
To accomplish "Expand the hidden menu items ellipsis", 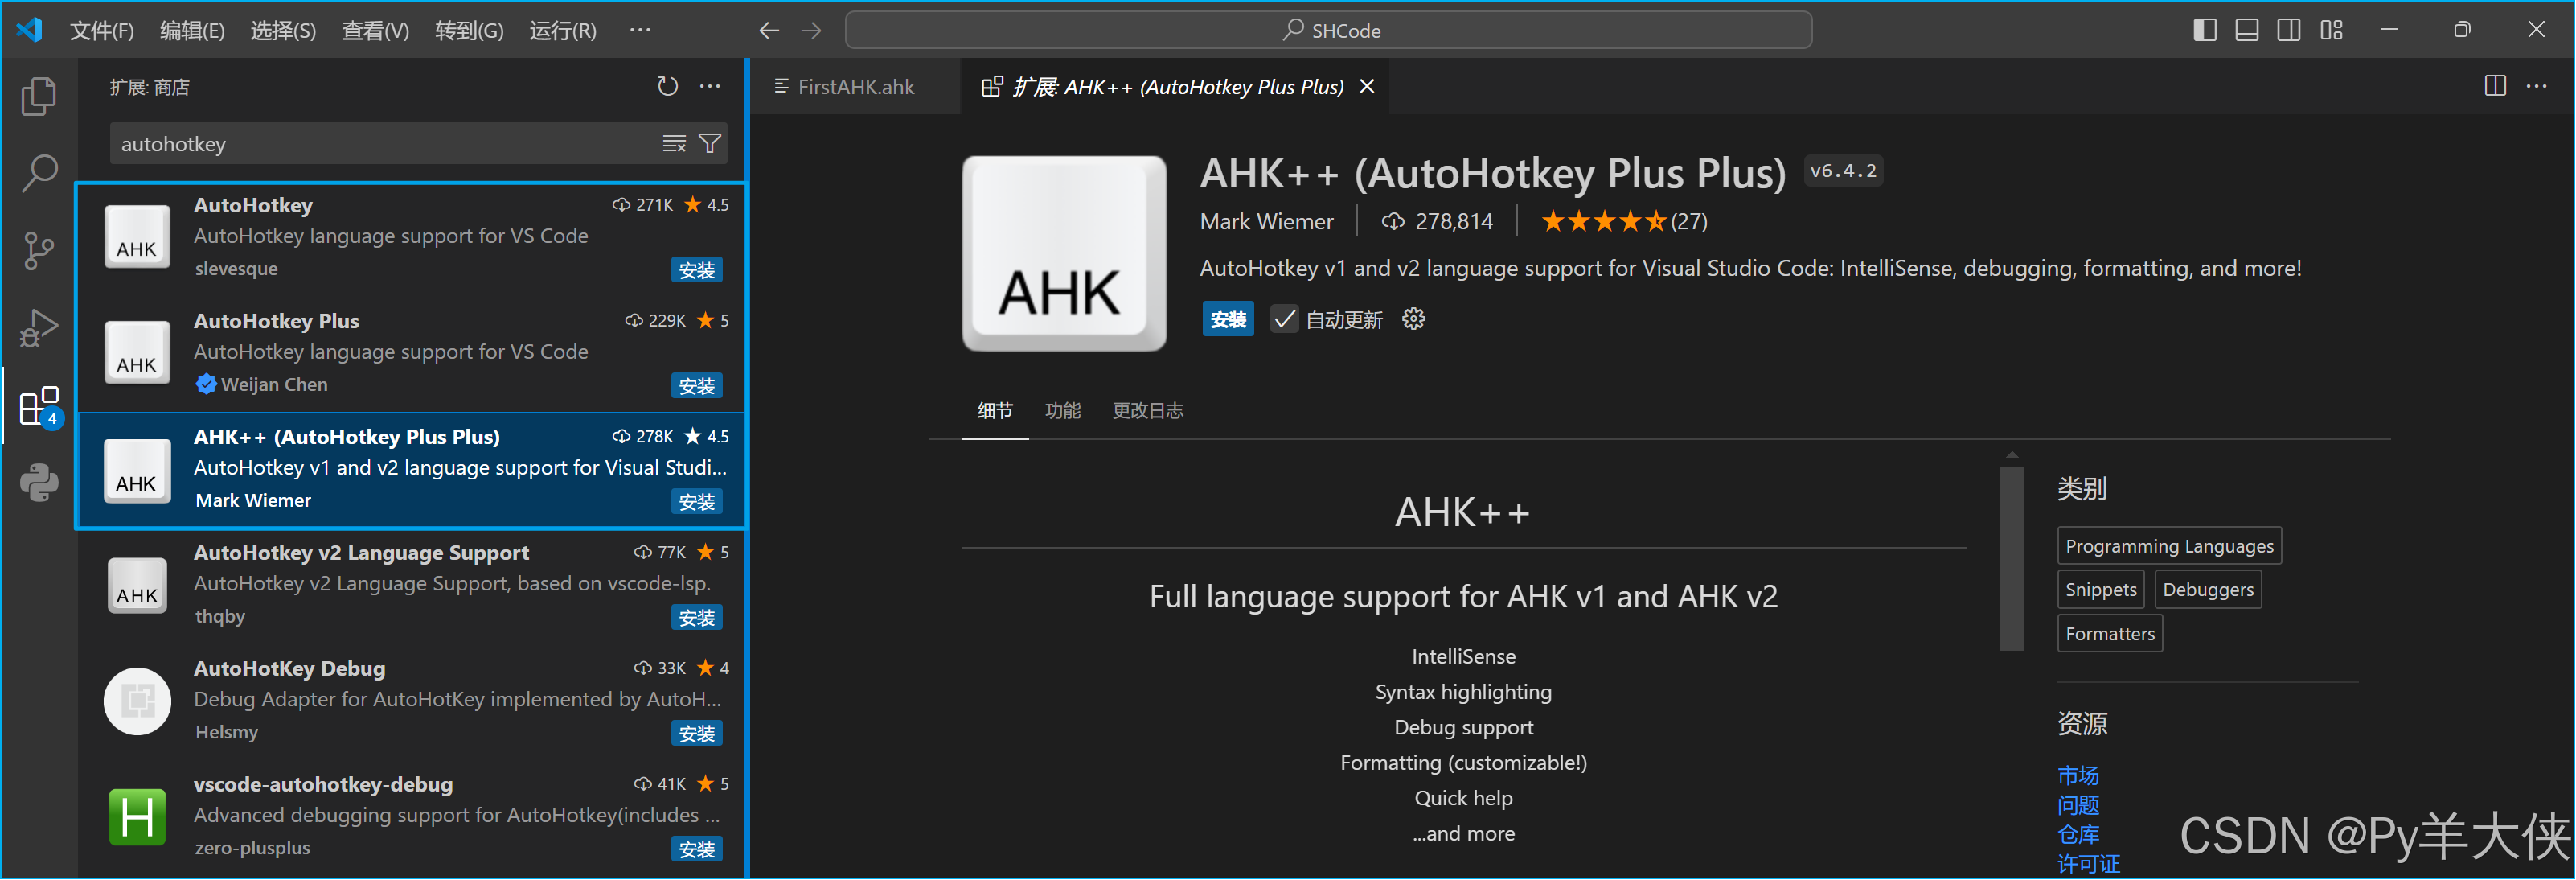I will (640, 30).
